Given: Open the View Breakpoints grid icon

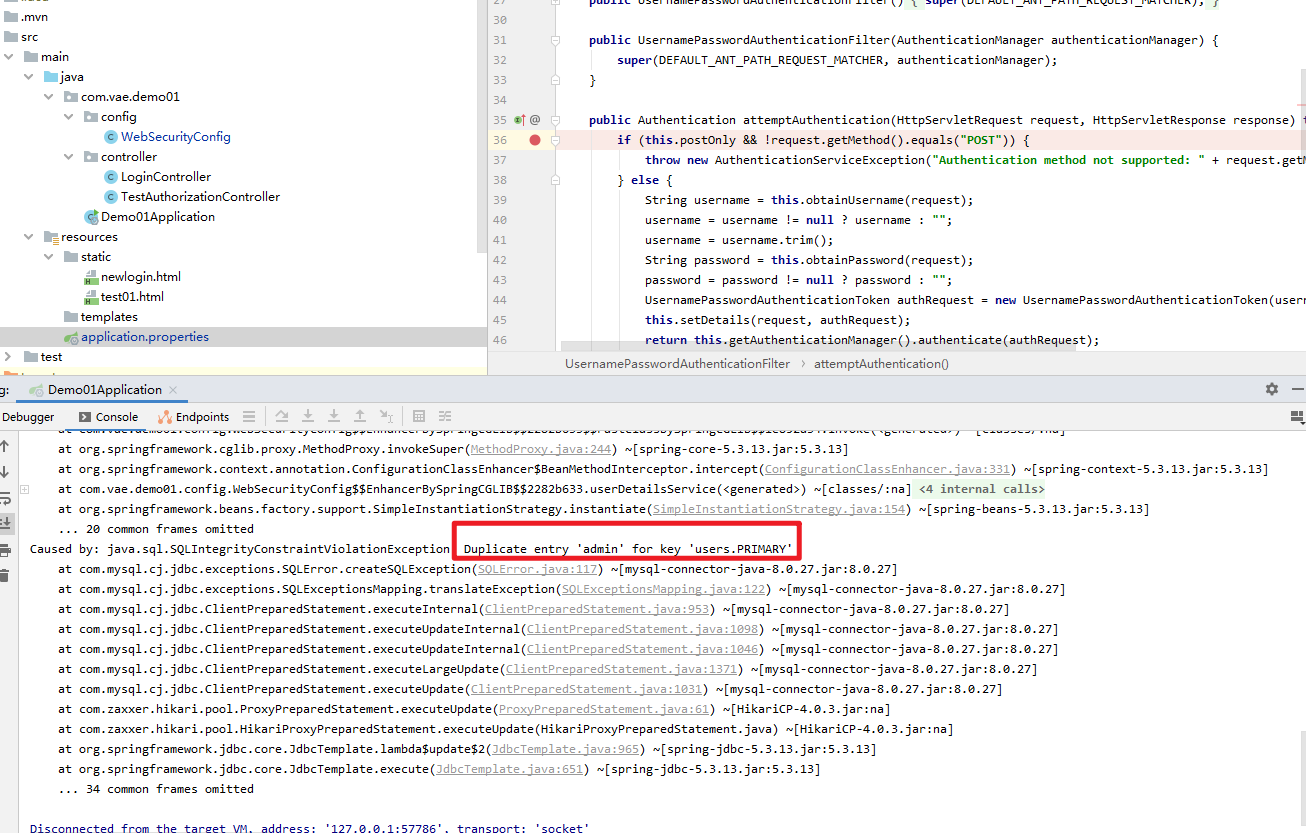Looking at the screenshot, I should [x=418, y=416].
